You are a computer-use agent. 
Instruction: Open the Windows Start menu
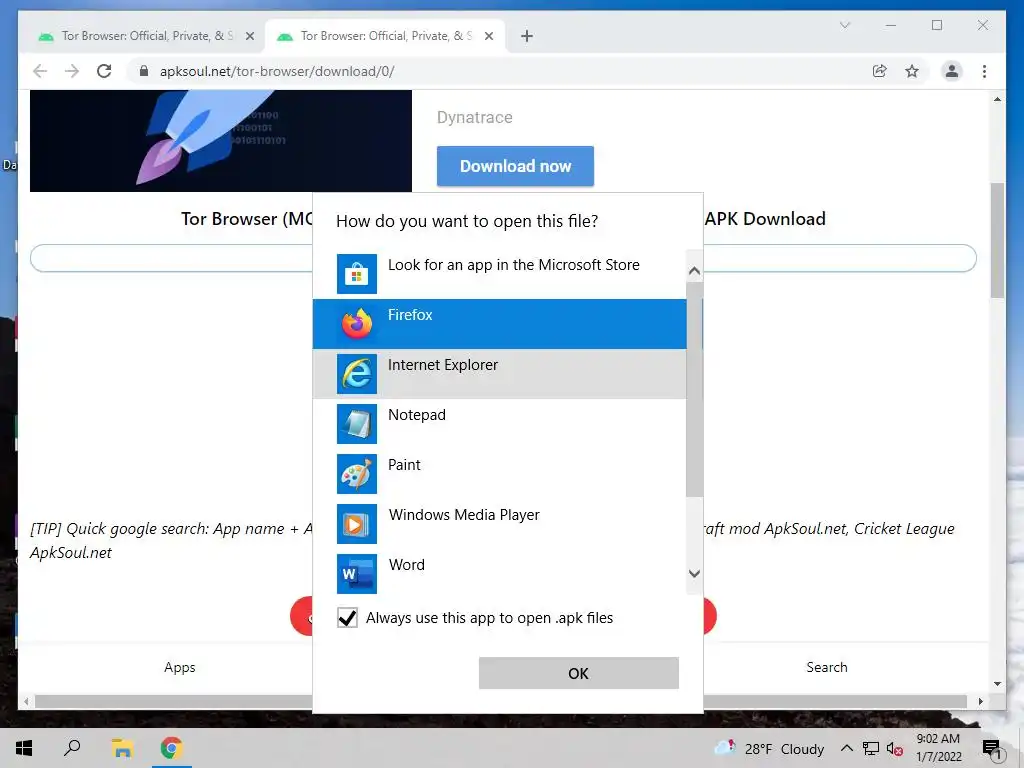[24, 748]
